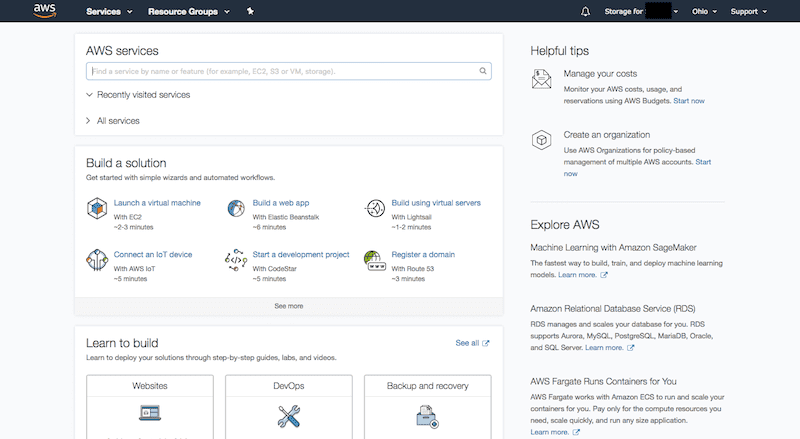Screen dimensions: 800x439
Task: Focus the Find a service search field
Action: 289,71
